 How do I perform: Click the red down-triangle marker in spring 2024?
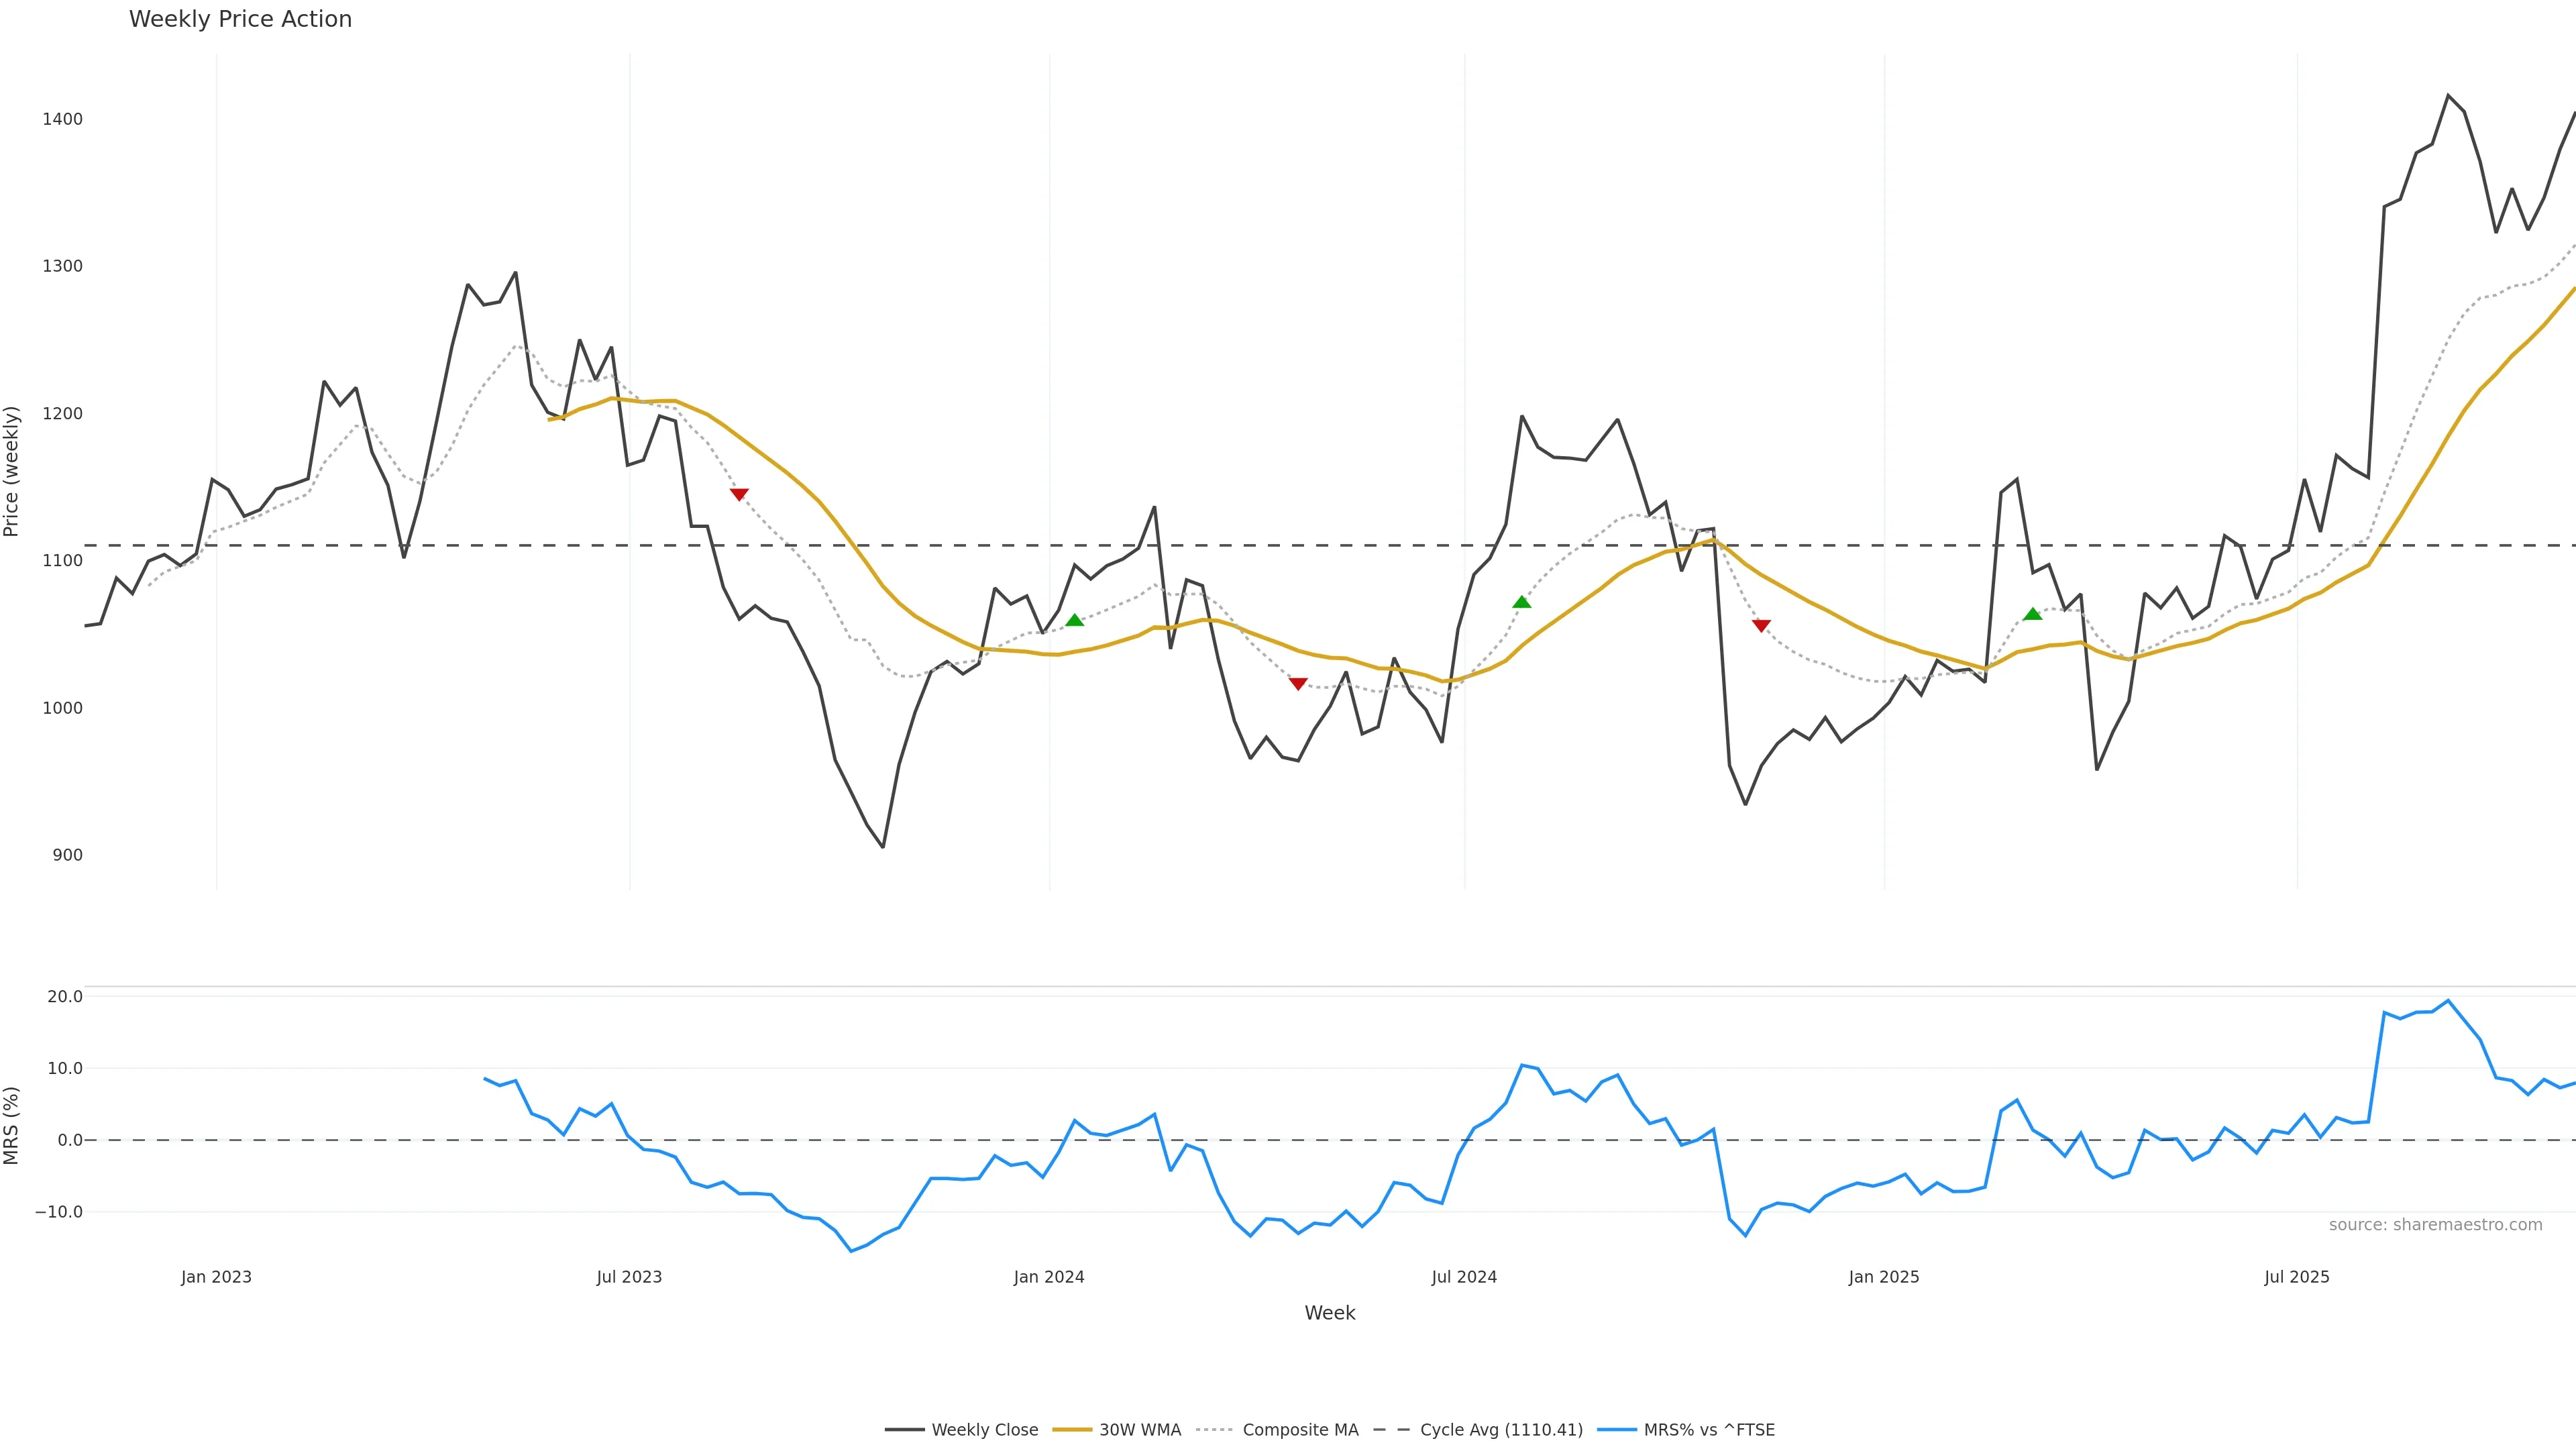[x=1298, y=684]
